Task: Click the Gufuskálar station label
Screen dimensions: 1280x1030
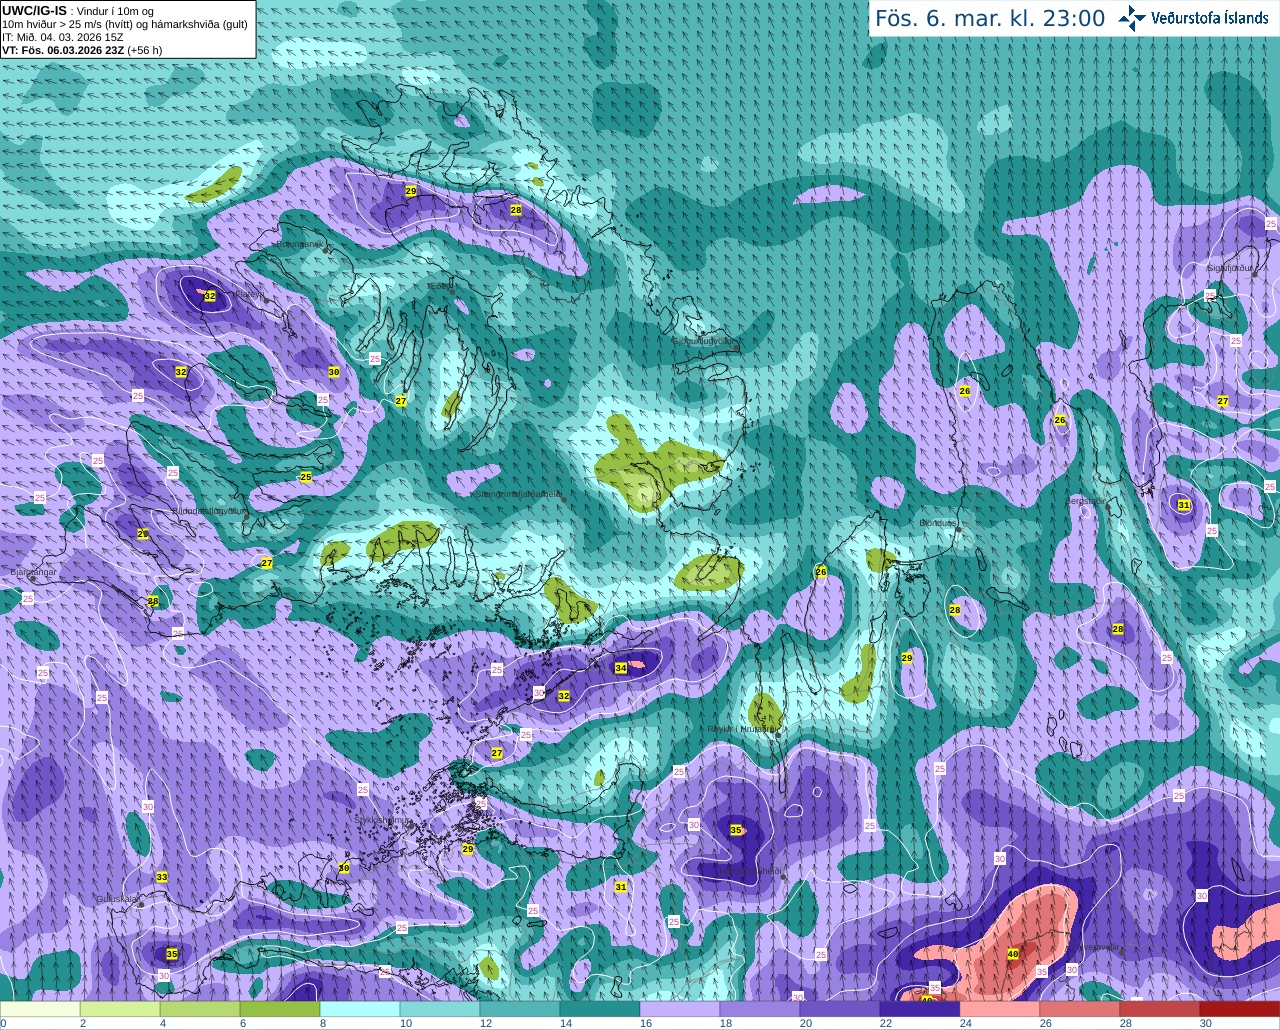Action: pos(116,898)
